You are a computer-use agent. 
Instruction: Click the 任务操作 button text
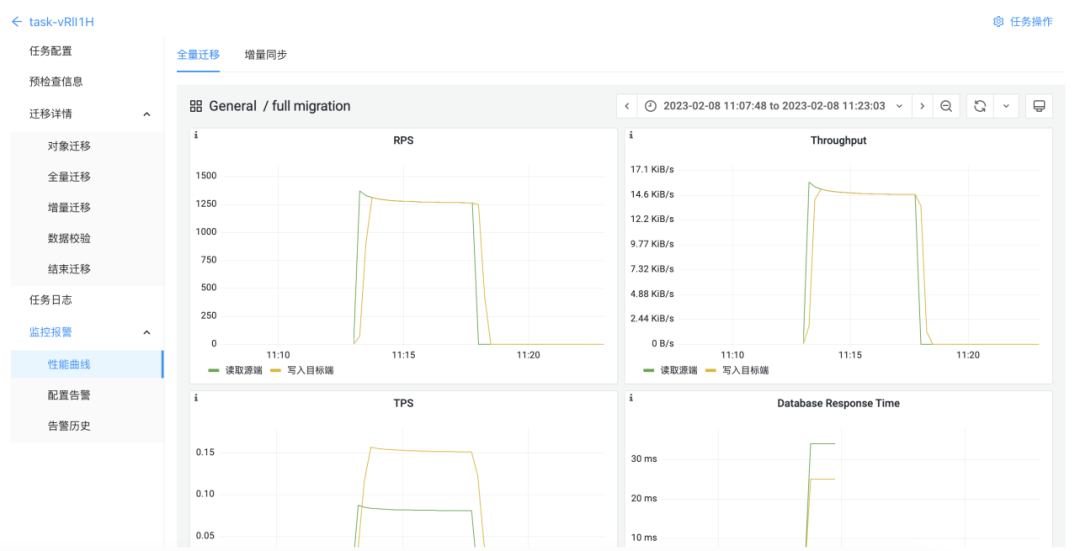(x=1031, y=22)
